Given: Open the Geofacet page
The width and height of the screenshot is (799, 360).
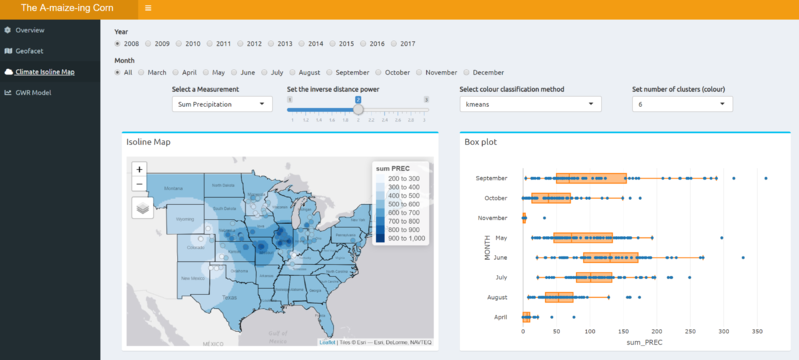Looking at the screenshot, I should coord(29,51).
